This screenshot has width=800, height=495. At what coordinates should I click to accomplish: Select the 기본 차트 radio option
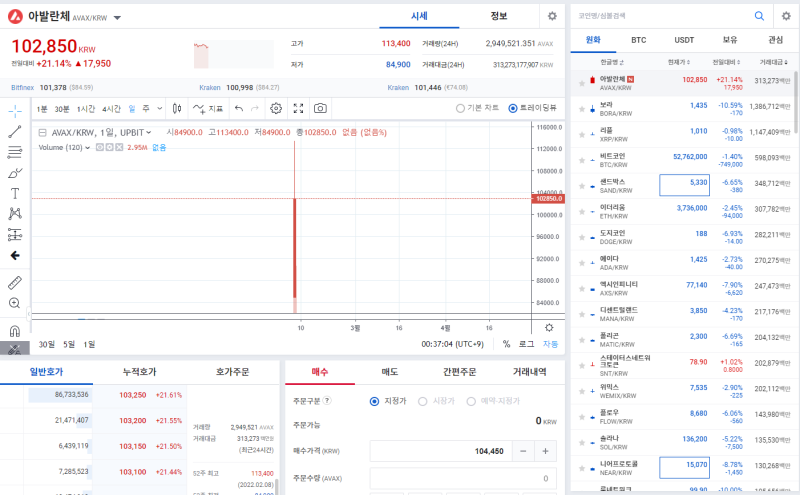[460, 108]
